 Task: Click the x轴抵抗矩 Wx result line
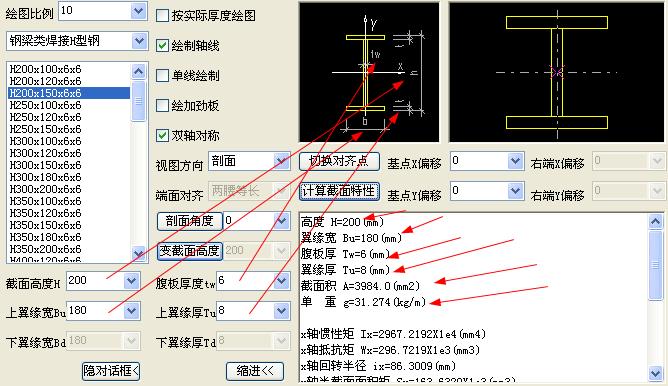[x=390, y=350]
